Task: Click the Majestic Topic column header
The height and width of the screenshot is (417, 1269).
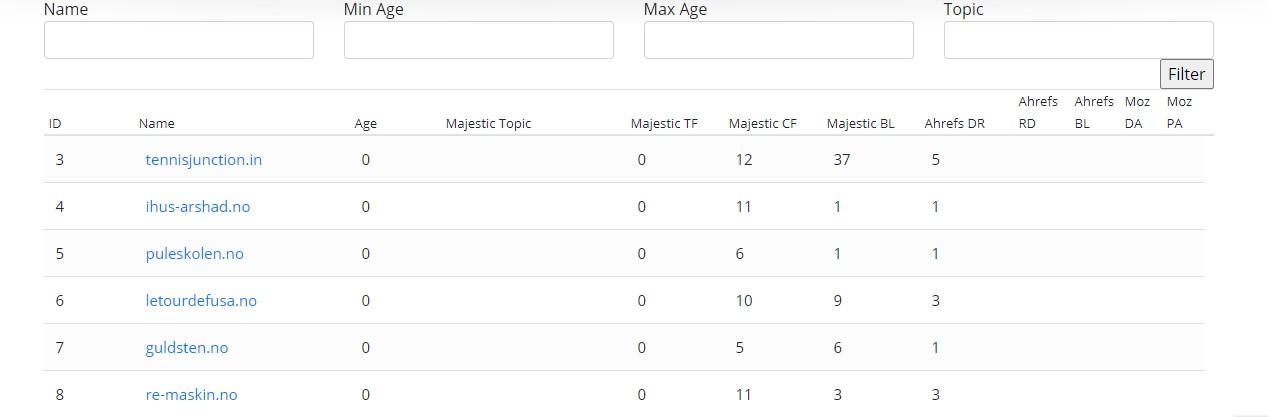Action: point(488,124)
